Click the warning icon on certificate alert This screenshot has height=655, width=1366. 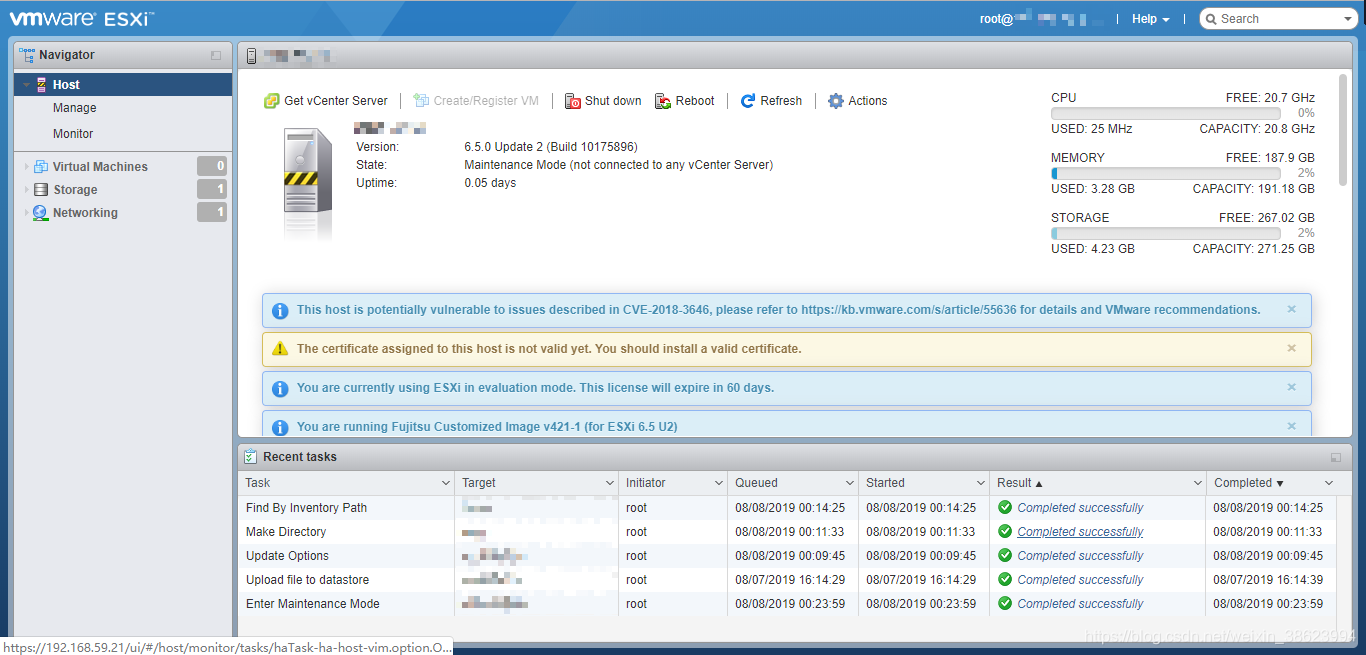pyautogui.click(x=281, y=349)
